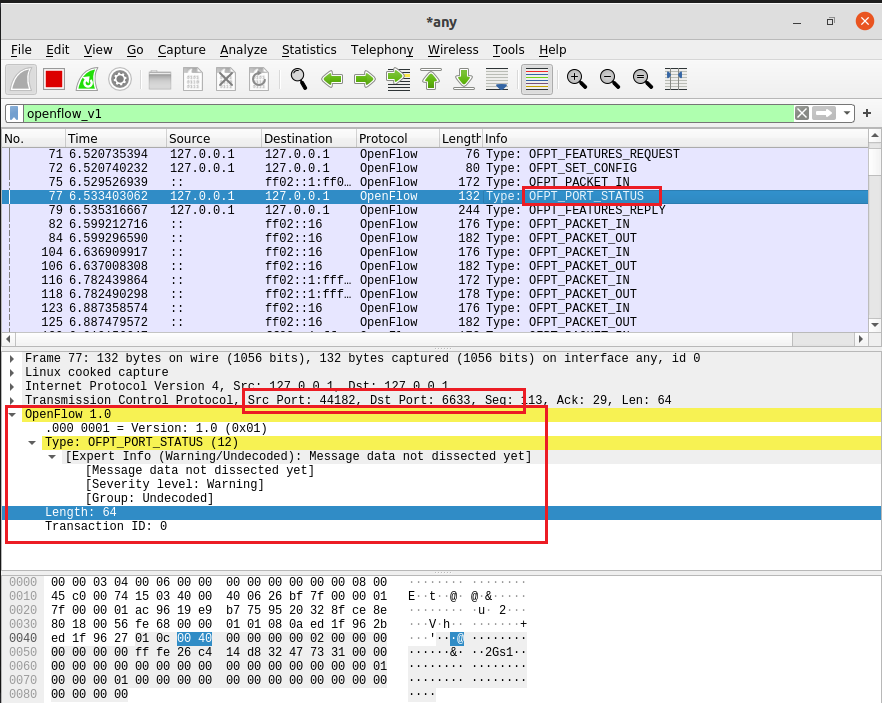The height and width of the screenshot is (703, 882).
Task: Sort packets by Info column header
Action: click(675, 138)
